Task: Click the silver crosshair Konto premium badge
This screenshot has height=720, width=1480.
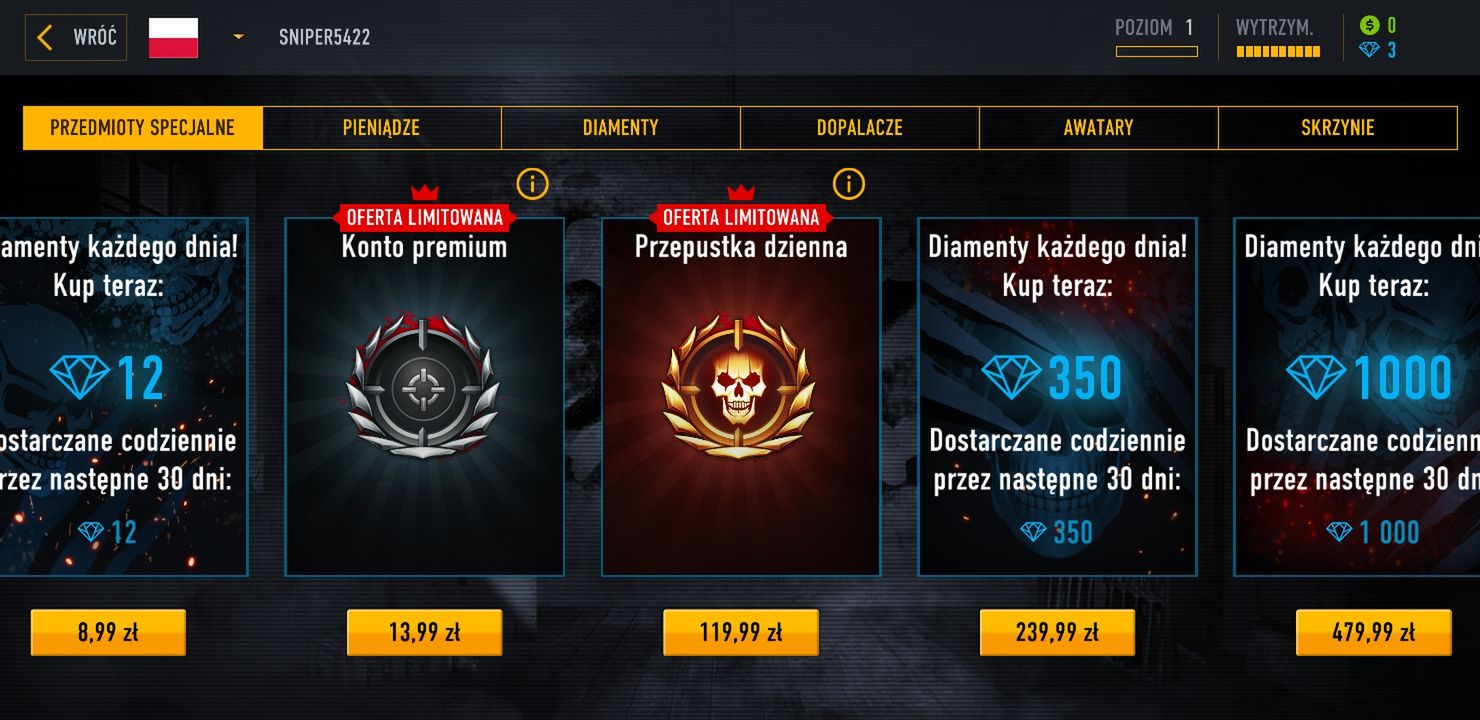Action: (424, 387)
